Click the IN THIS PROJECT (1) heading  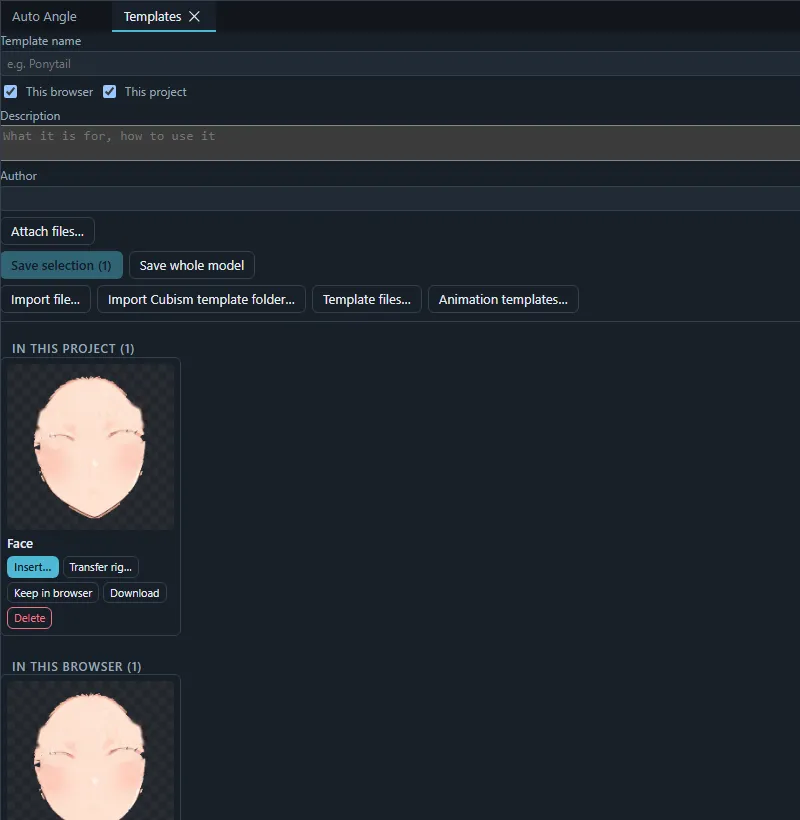[x=73, y=349]
